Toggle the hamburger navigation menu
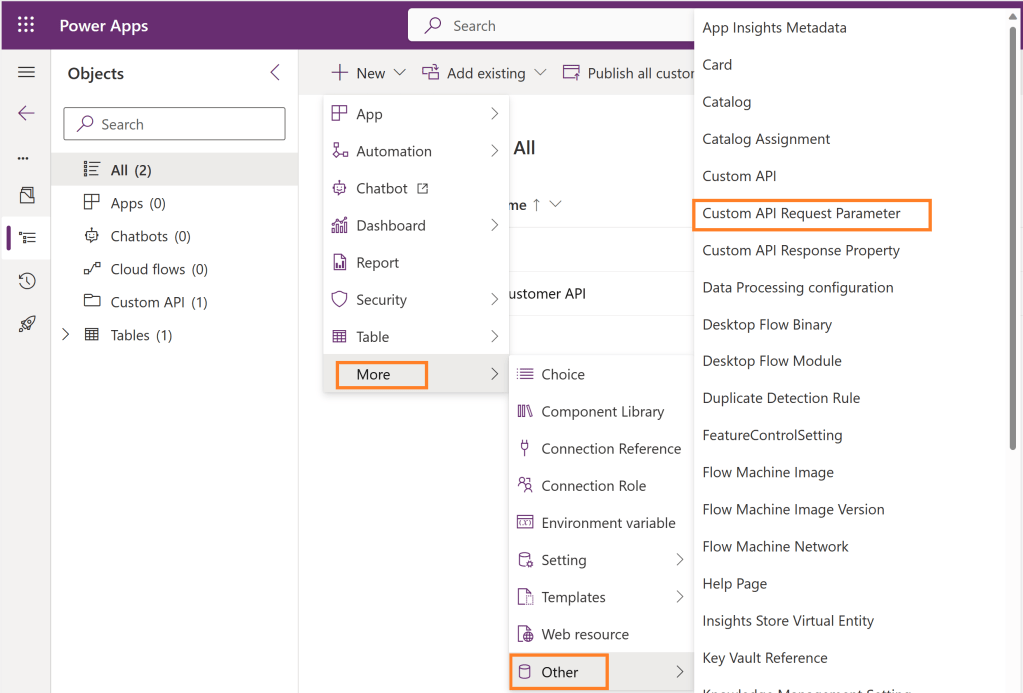This screenshot has height=693, width=1023. [x=27, y=73]
